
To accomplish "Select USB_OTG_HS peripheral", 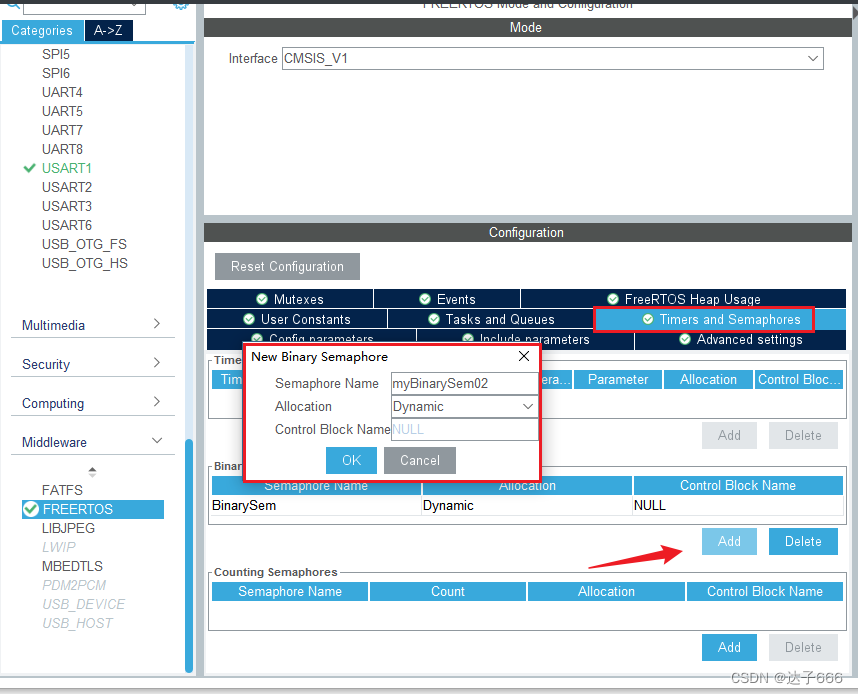I will click(85, 263).
